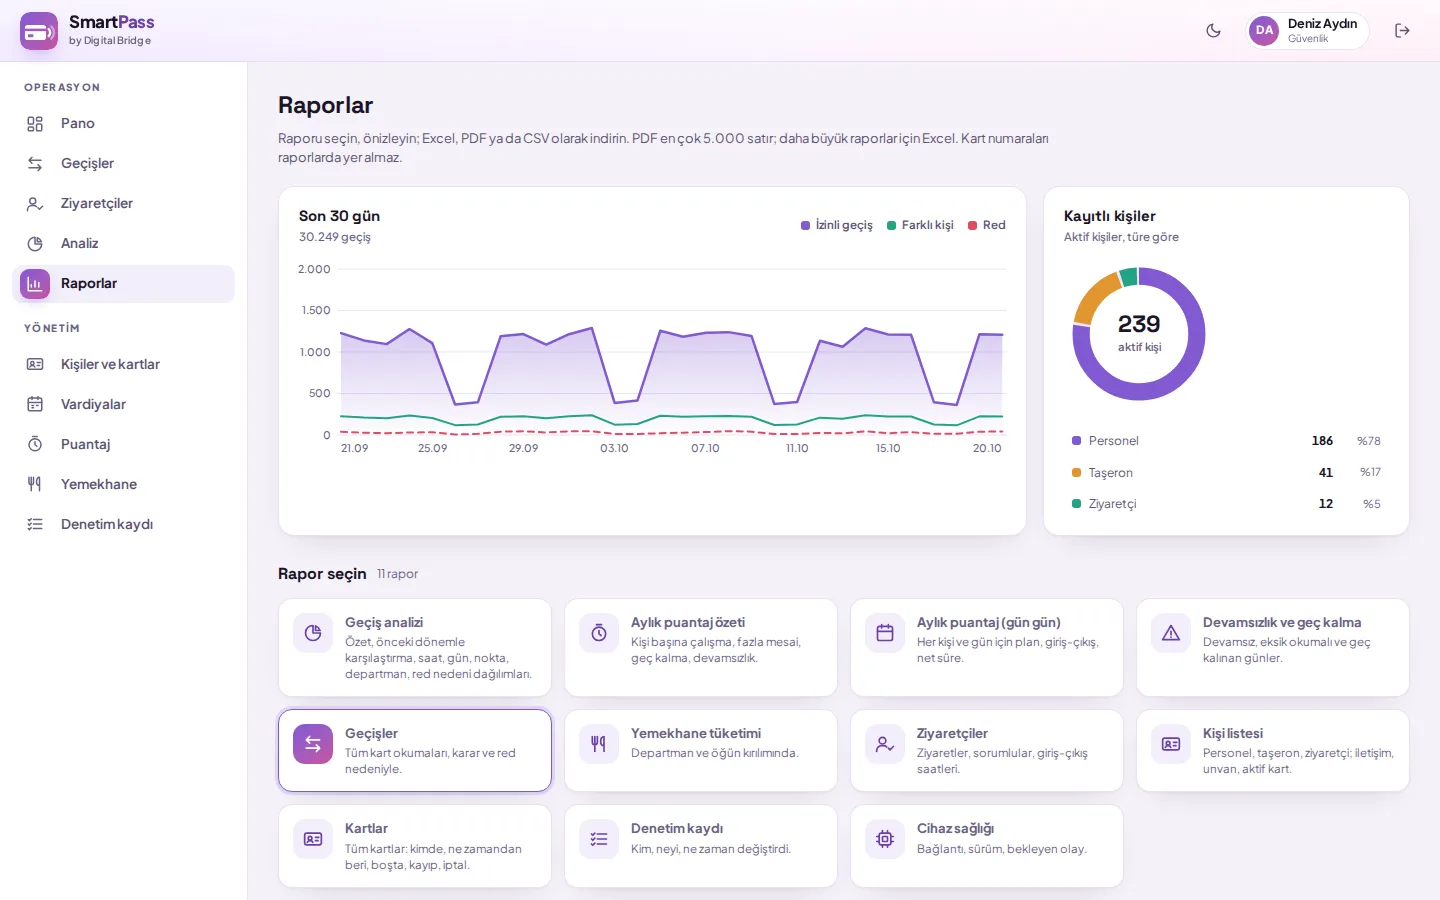Open the Denetim kaydı report card
The width and height of the screenshot is (1440, 900).
[x=701, y=846]
